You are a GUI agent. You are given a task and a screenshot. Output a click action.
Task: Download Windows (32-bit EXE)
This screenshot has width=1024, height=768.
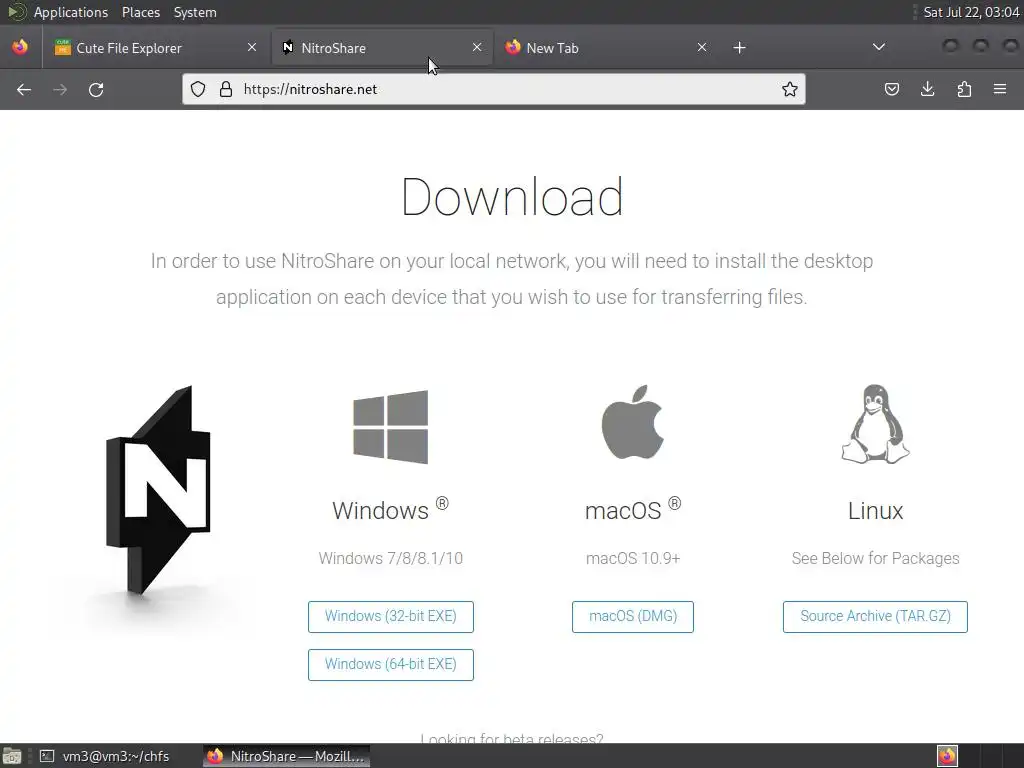coord(391,616)
